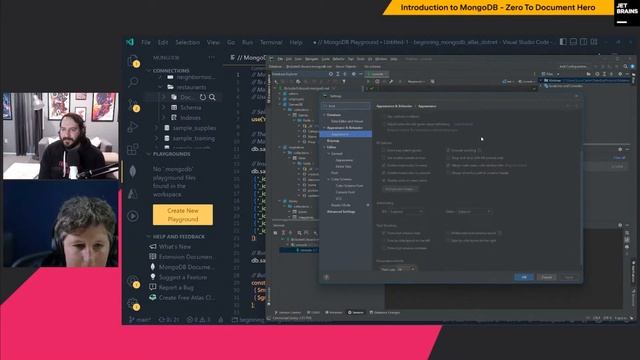This screenshot has width=640, height=360.
Task: Click the help question mark in Settings dialog
Action: [x=326, y=277]
